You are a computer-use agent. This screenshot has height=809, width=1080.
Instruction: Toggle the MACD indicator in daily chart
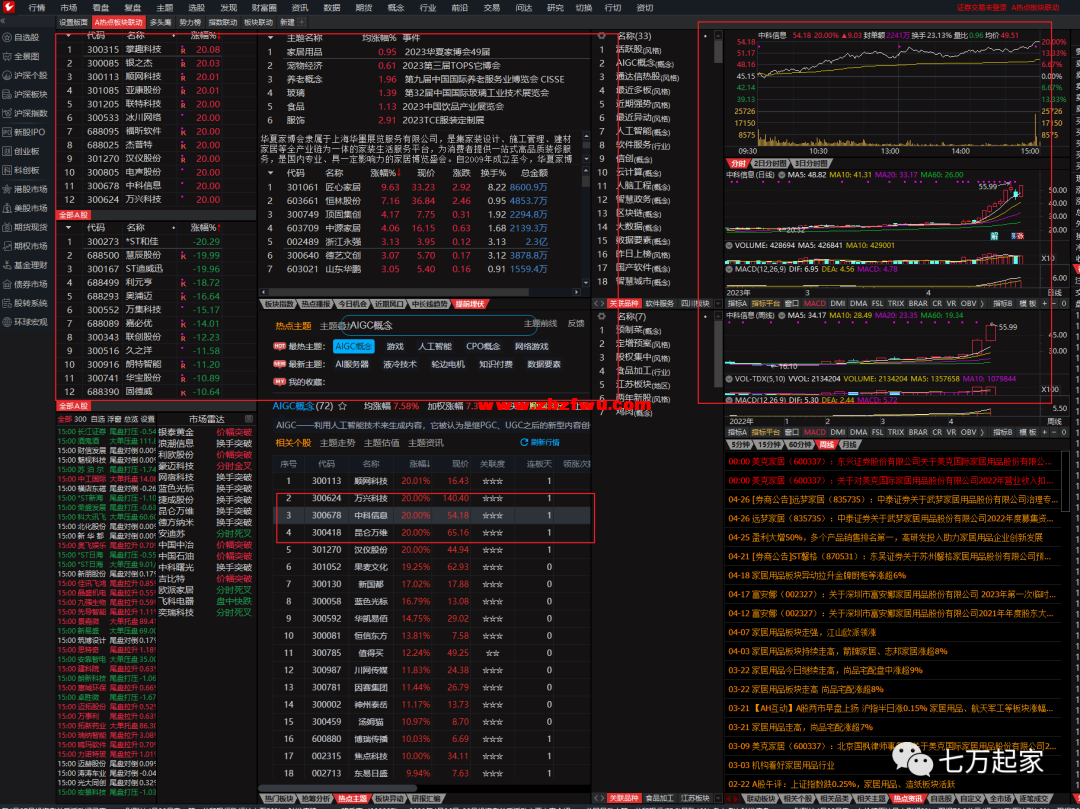pyautogui.click(x=815, y=303)
